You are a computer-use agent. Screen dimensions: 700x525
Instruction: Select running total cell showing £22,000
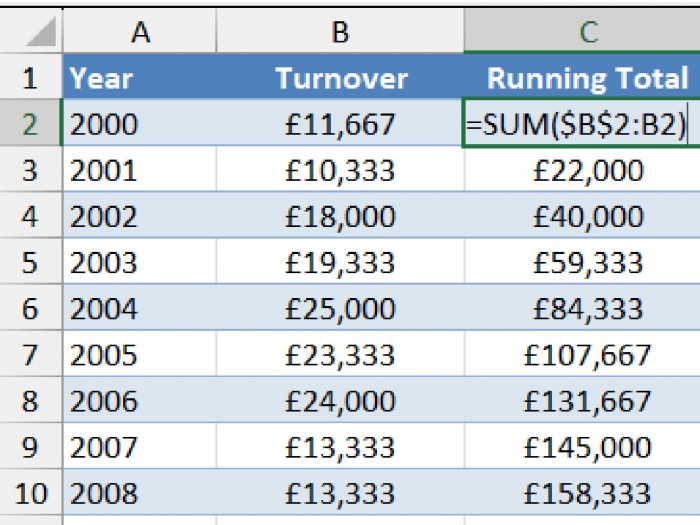tap(588, 170)
